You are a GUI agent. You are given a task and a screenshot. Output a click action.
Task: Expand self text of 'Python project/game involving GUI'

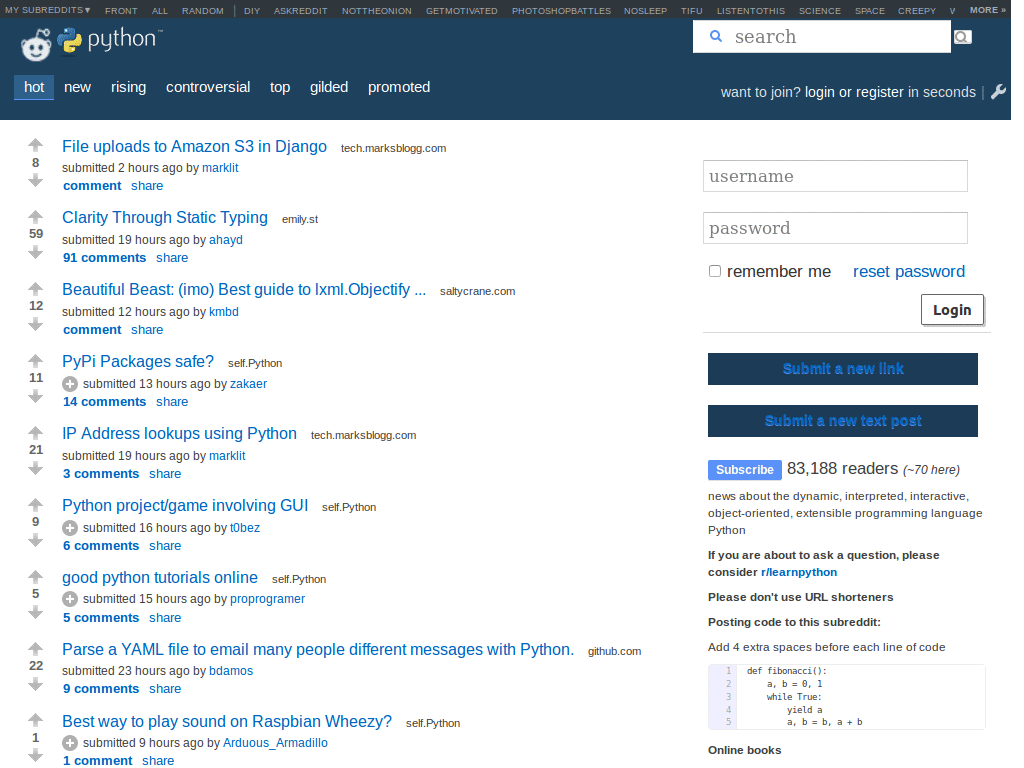[70, 528]
